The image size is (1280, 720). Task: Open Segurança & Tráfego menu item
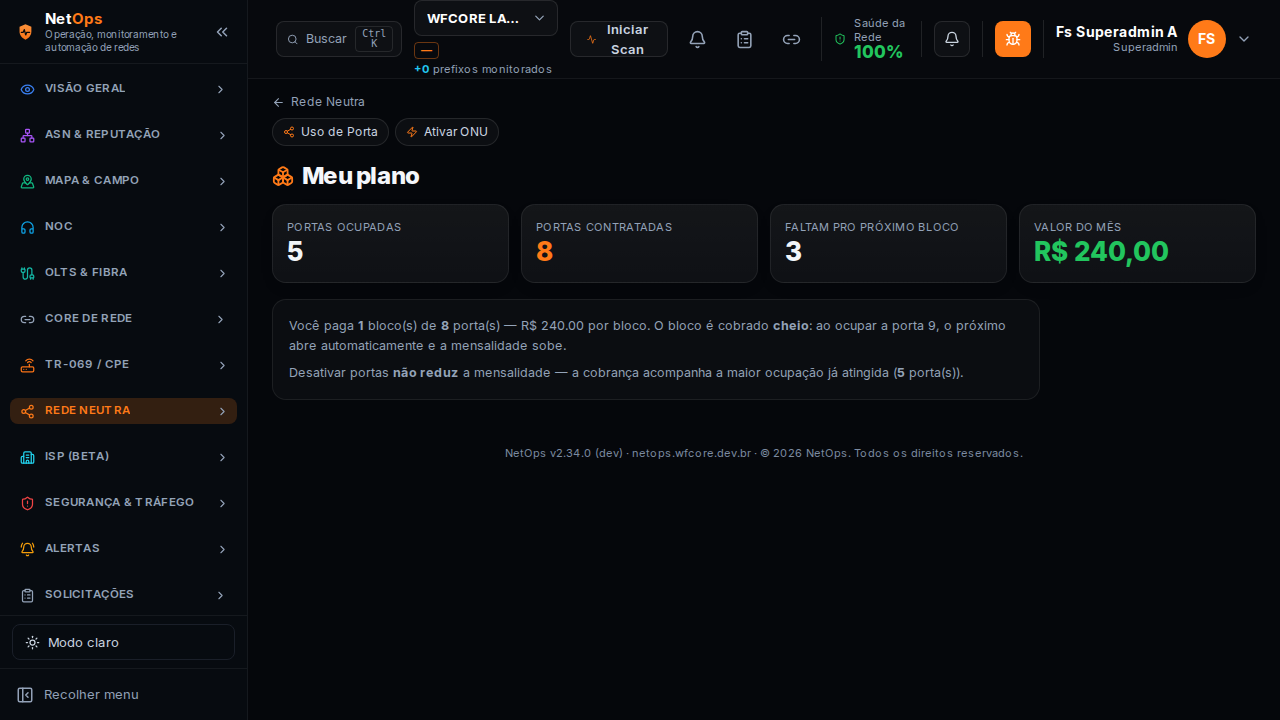(123, 503)
